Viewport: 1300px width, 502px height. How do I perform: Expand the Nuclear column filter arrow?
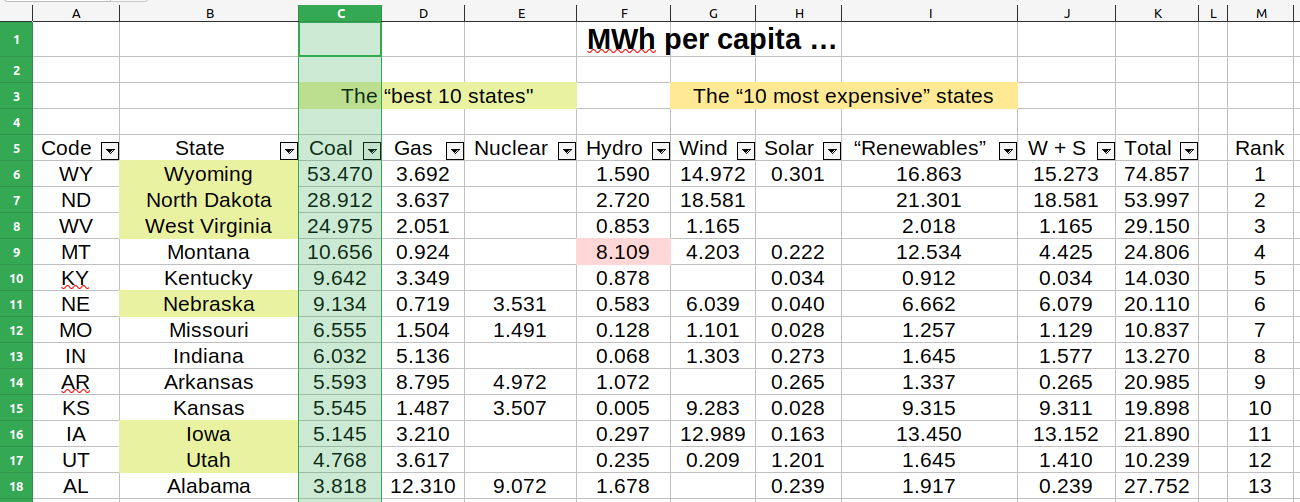(567, 150)
